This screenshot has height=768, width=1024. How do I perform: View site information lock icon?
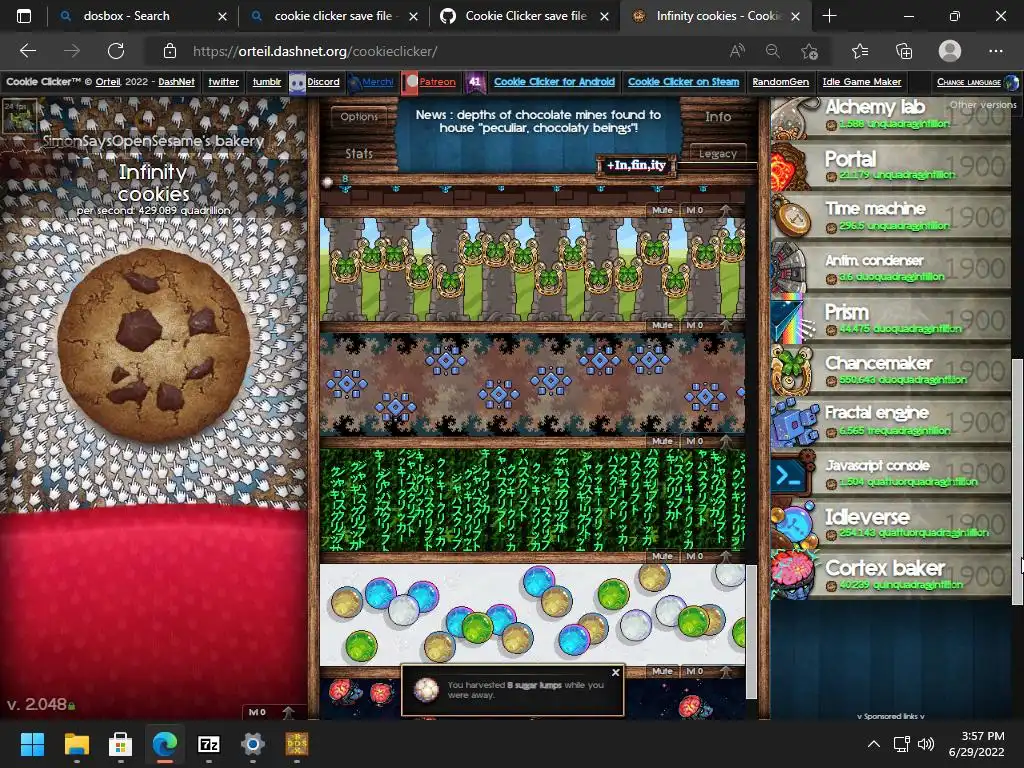(x=170, y=51)
